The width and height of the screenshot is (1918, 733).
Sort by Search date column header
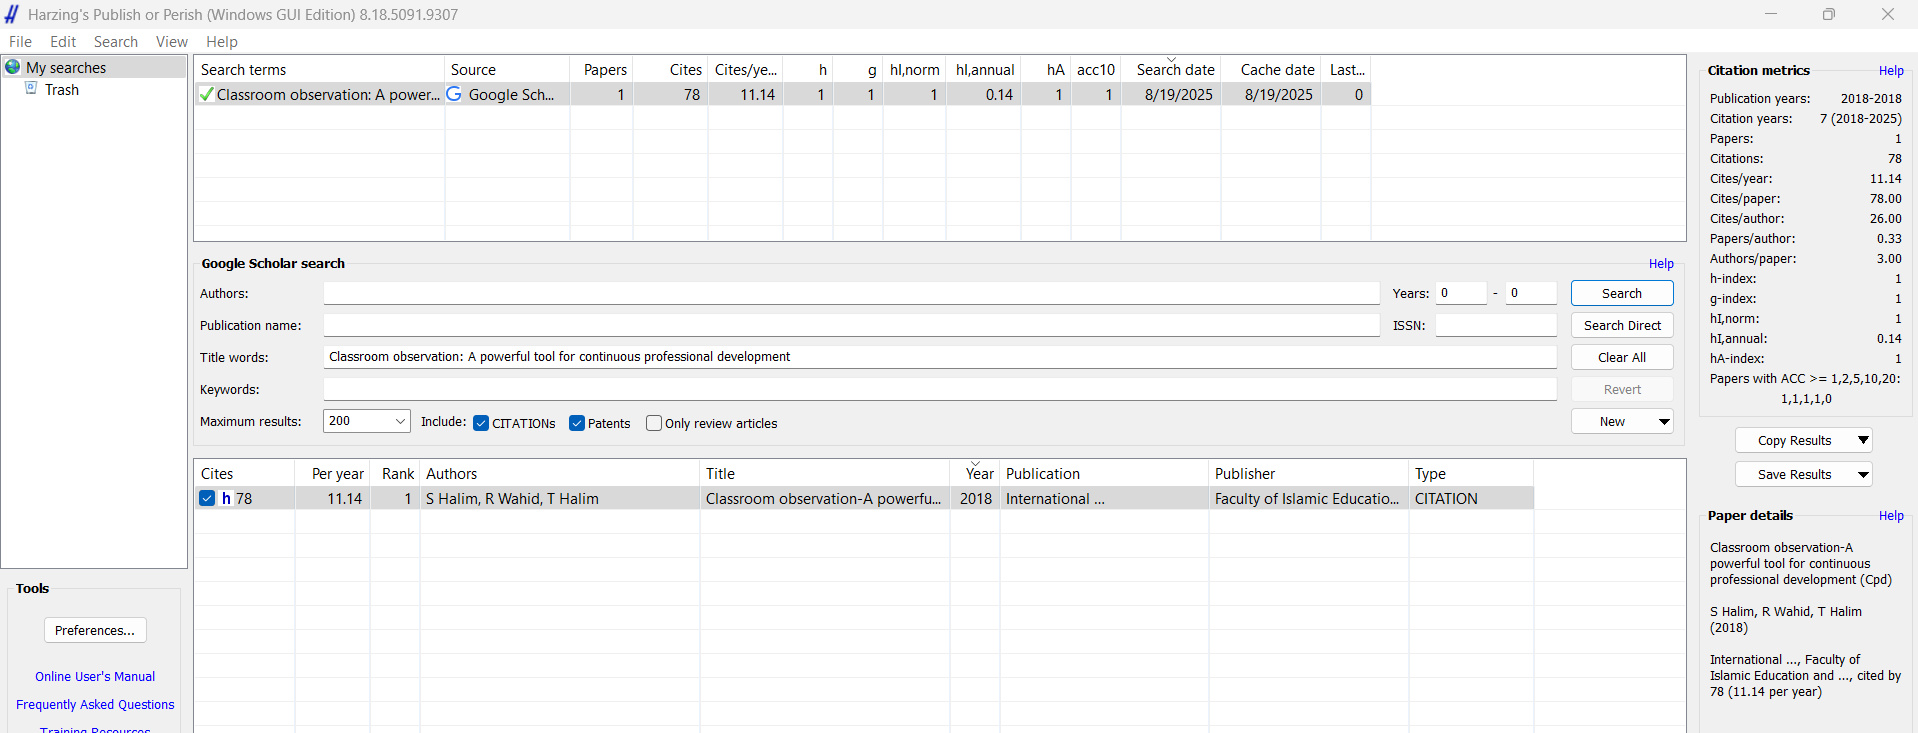1171,69
